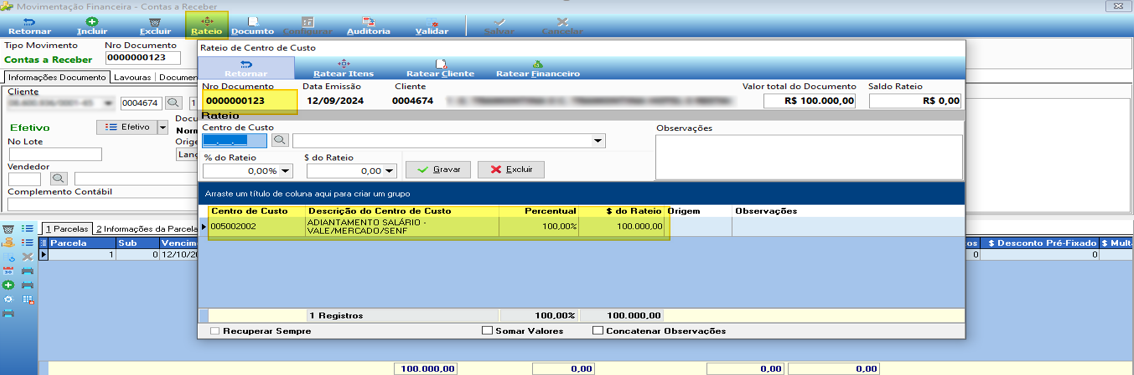Check the Concatenar Observações checkbox
The image size is (1134, 375).
pyautogui.click(x=597, y=331)
